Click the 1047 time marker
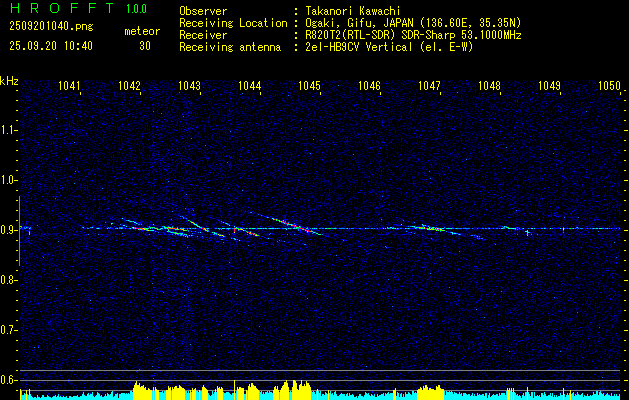This screenshot has height=400, width=629. point(429,85)
